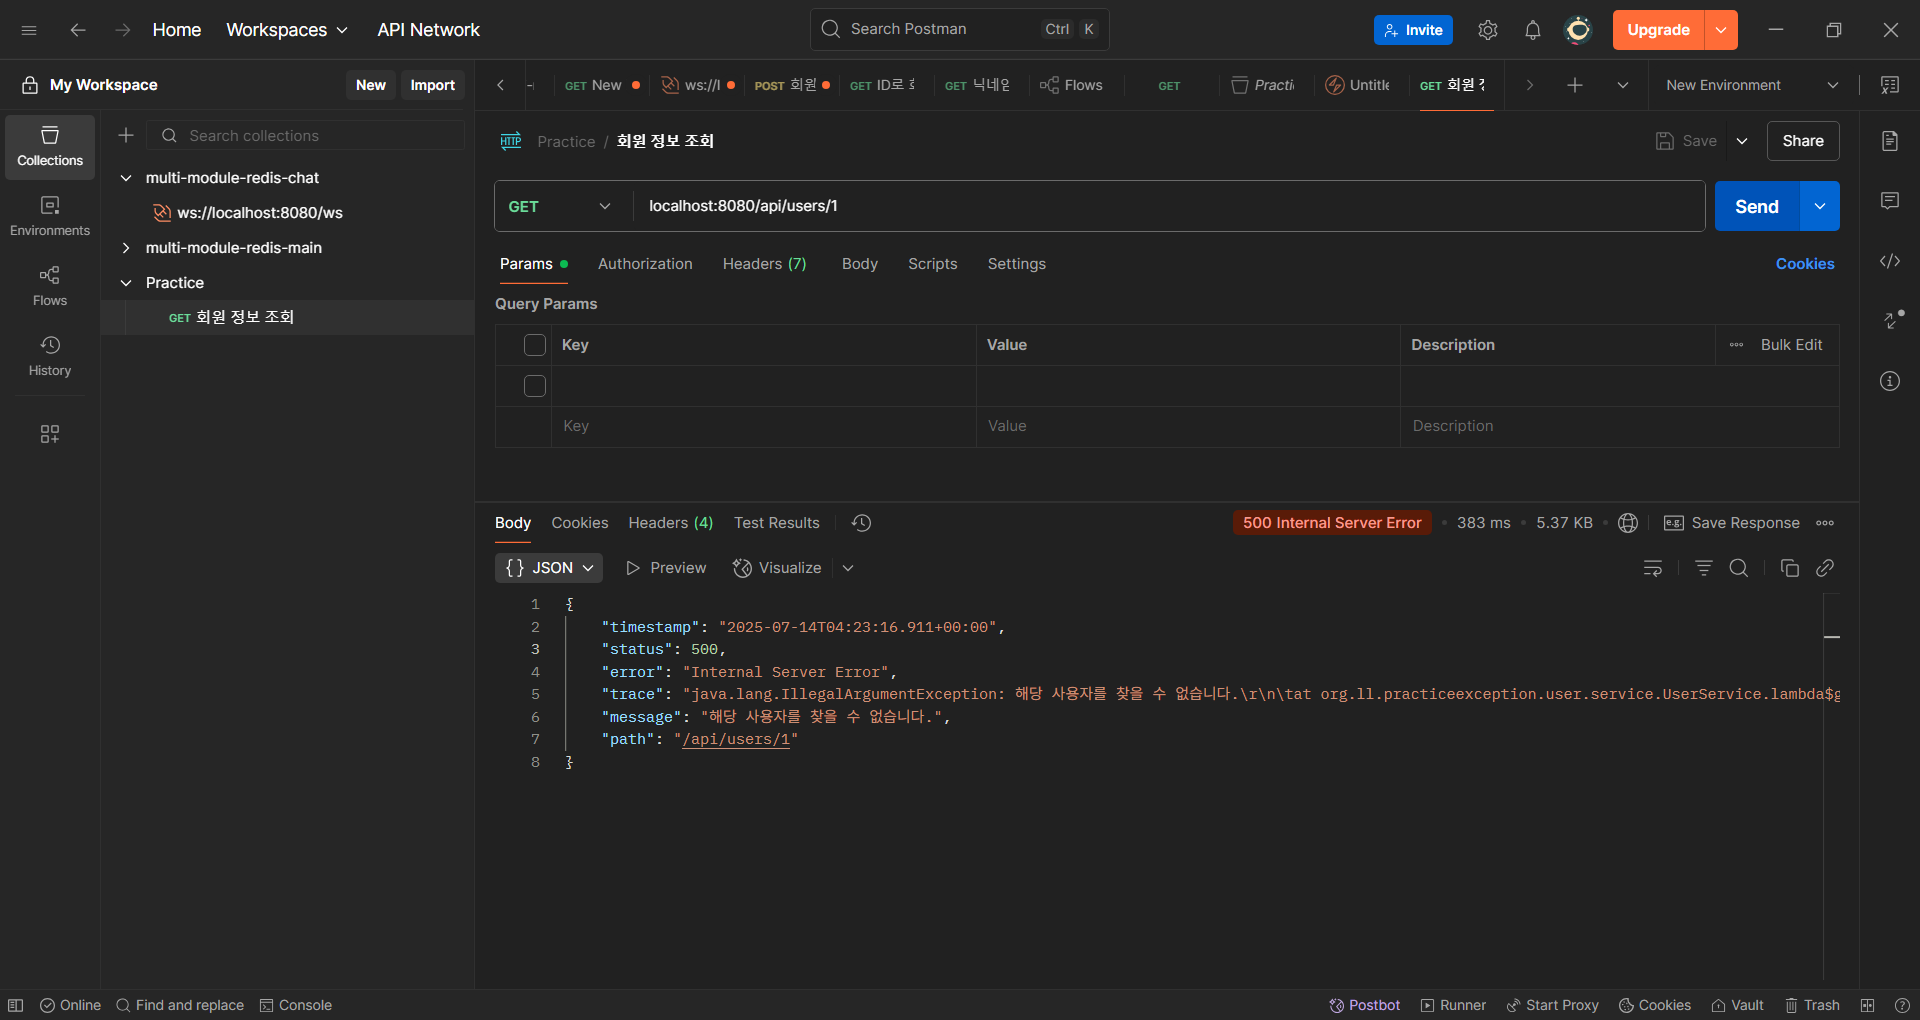This screenshot has height=1020, width=1920.
Task: Filter the response body
Action: tap(1704, 568)
